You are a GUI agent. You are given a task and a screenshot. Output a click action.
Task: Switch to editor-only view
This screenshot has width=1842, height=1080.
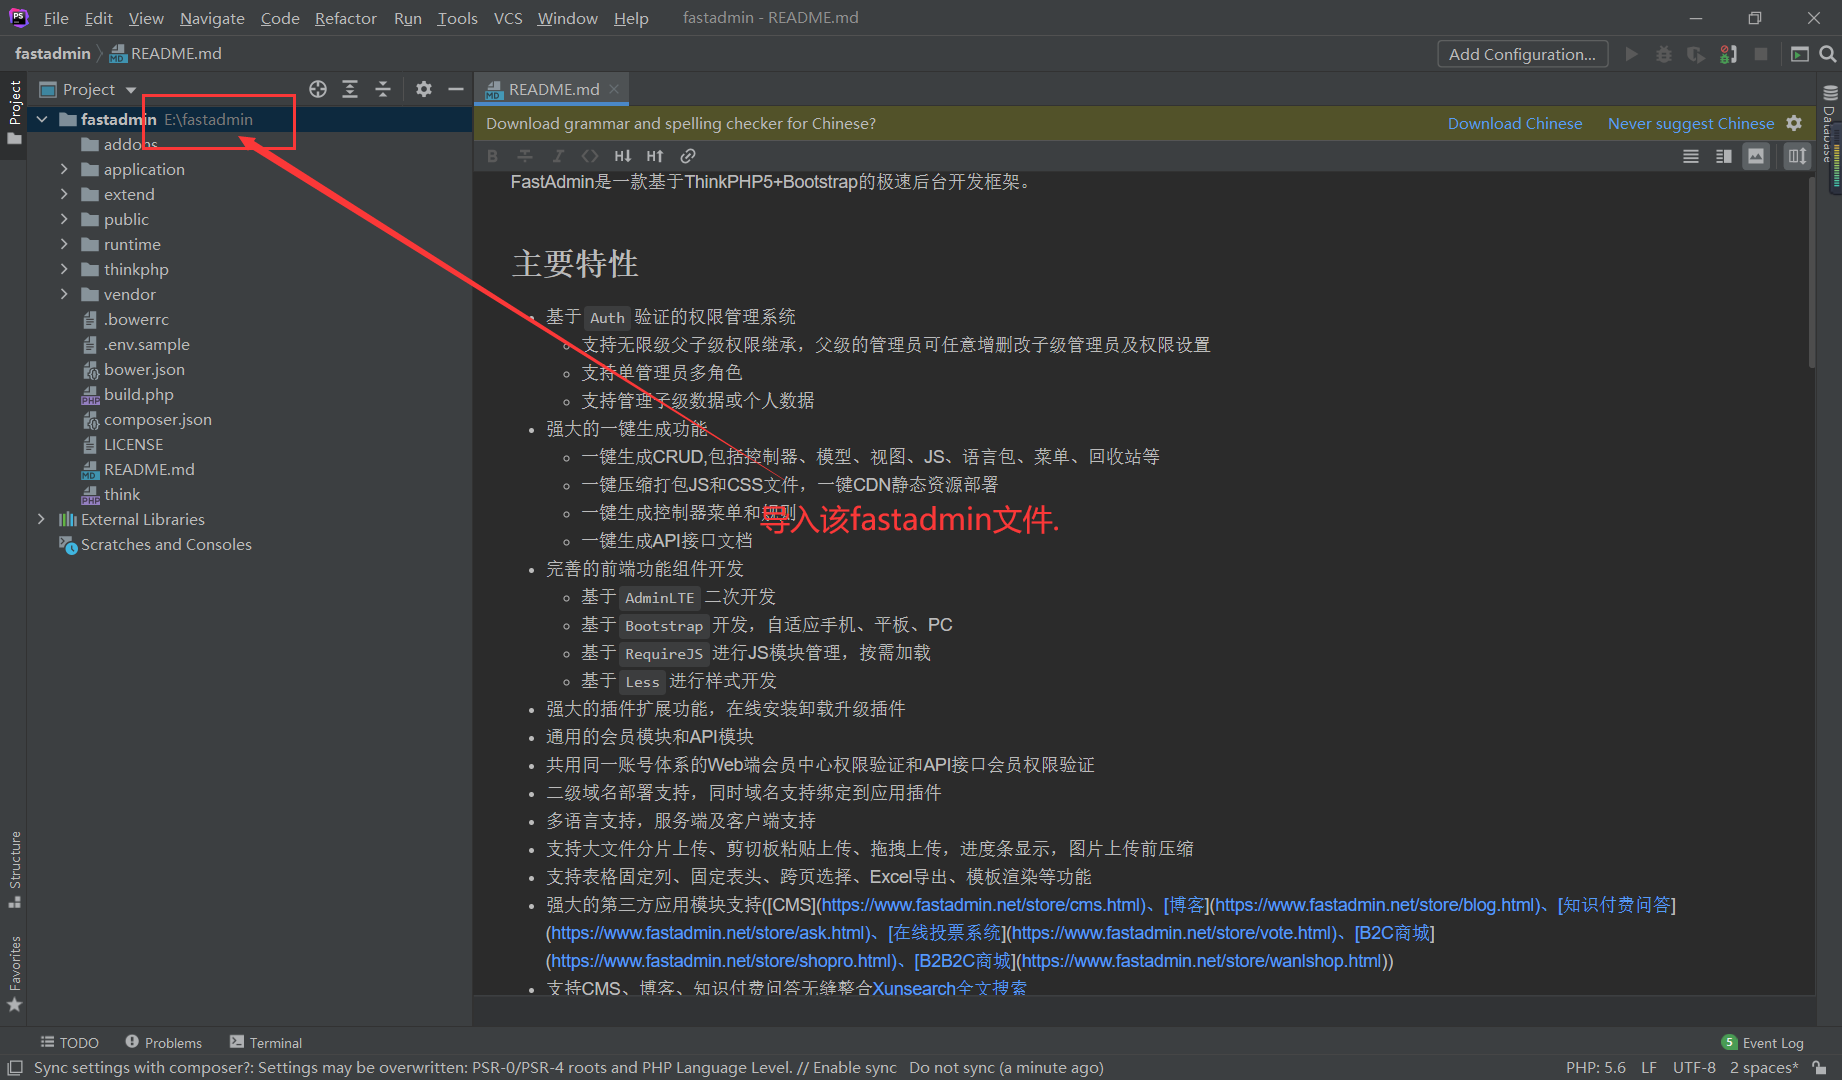point(1691,156)
